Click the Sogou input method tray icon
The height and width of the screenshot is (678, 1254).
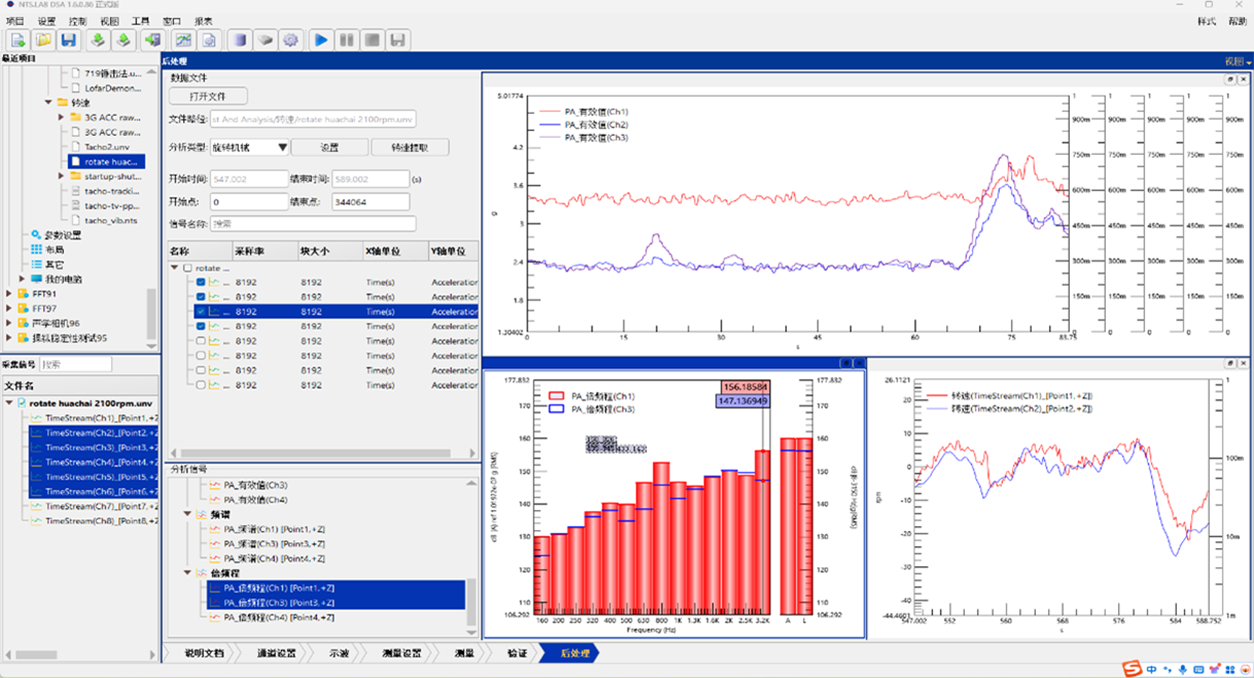(x=1132, y=668)
